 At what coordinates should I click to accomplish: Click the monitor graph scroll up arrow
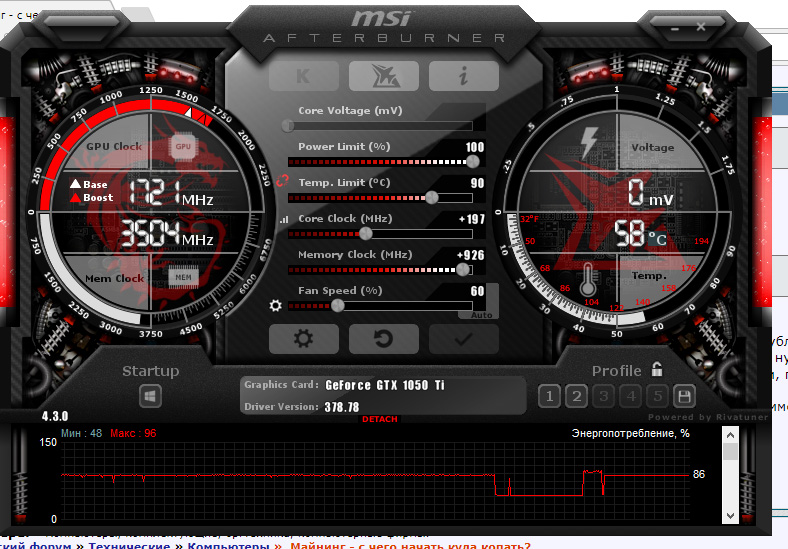[x=731, y=435]
